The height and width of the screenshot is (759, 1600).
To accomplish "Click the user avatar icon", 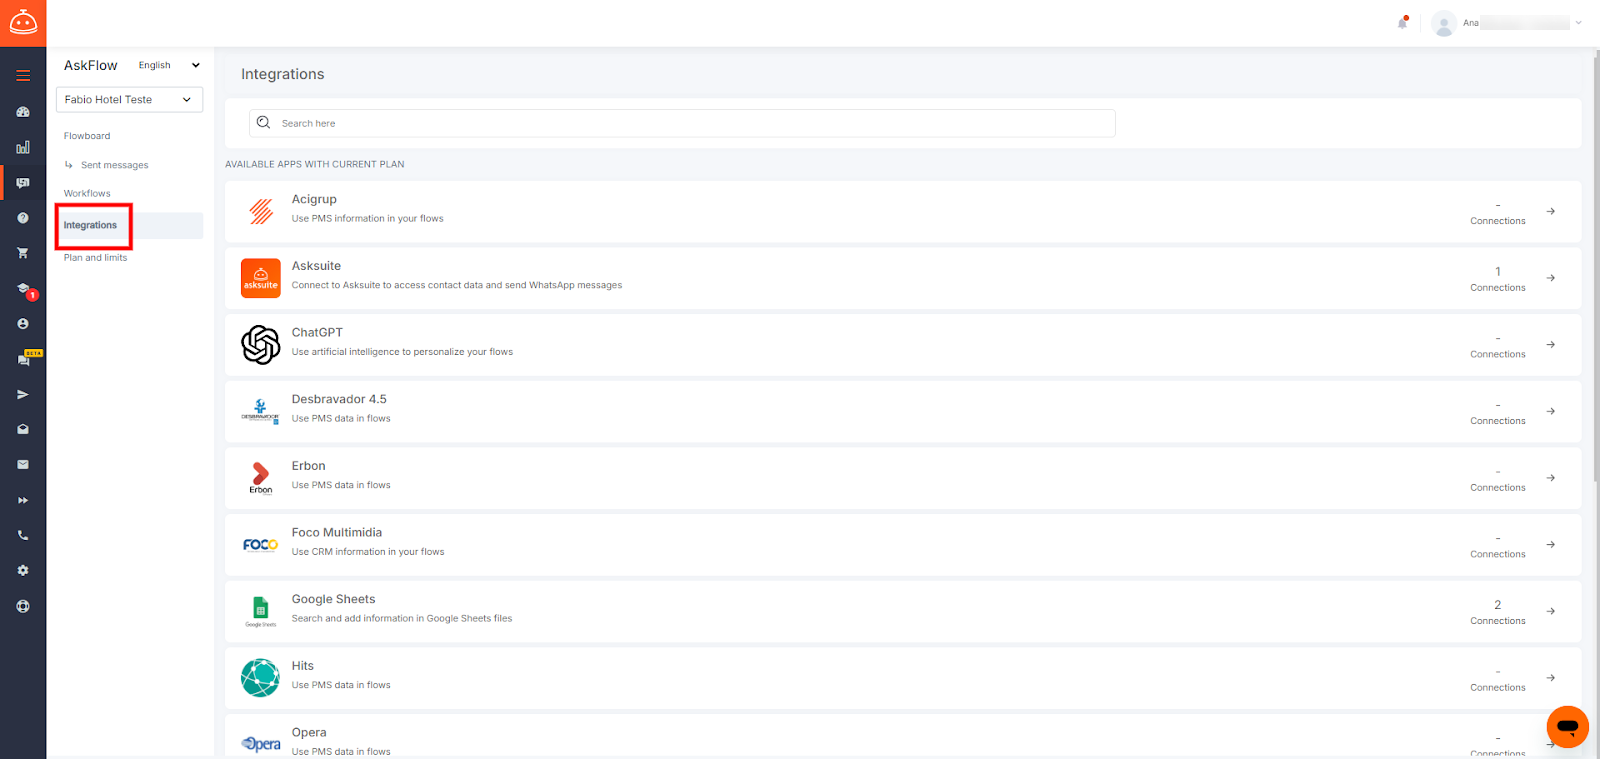I will [x=1443, y=23].
